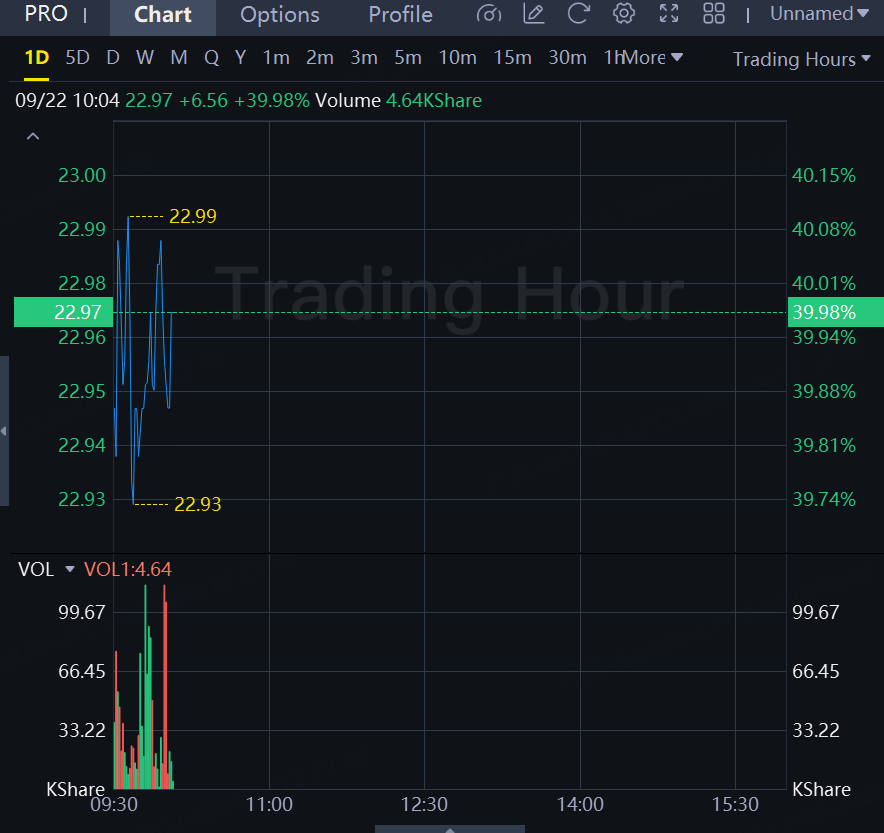This screenshot has width=884, height=833.
Task: Select the drawing pencil tool icon
Action: click(x=533, y=14)
